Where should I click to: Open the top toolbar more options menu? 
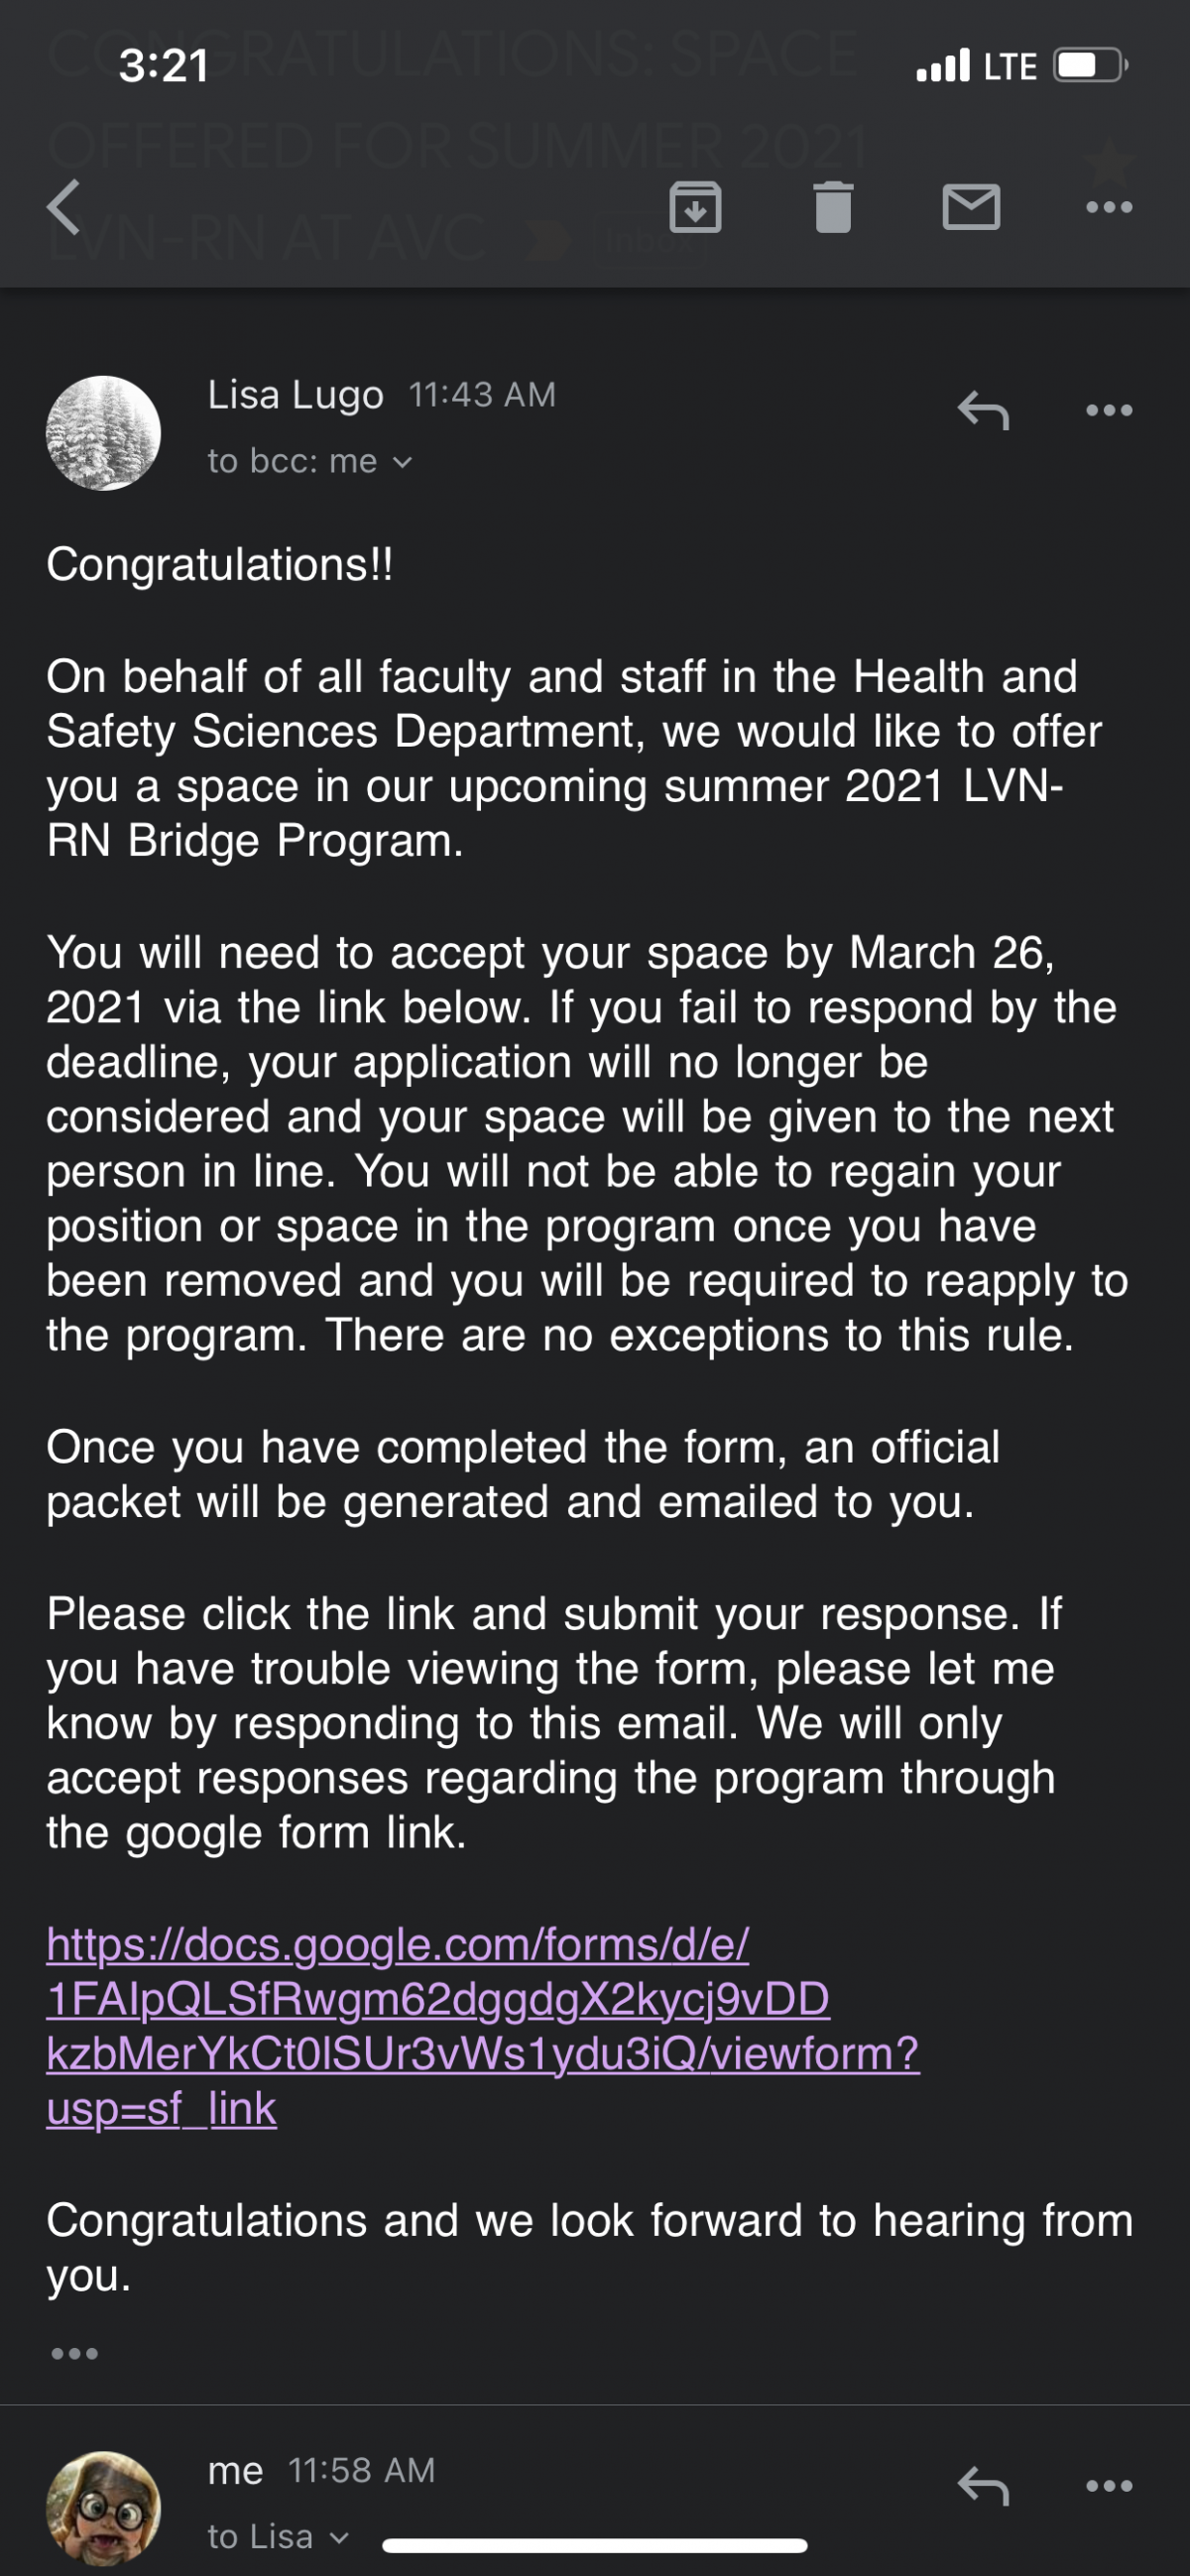(1109, 207)
